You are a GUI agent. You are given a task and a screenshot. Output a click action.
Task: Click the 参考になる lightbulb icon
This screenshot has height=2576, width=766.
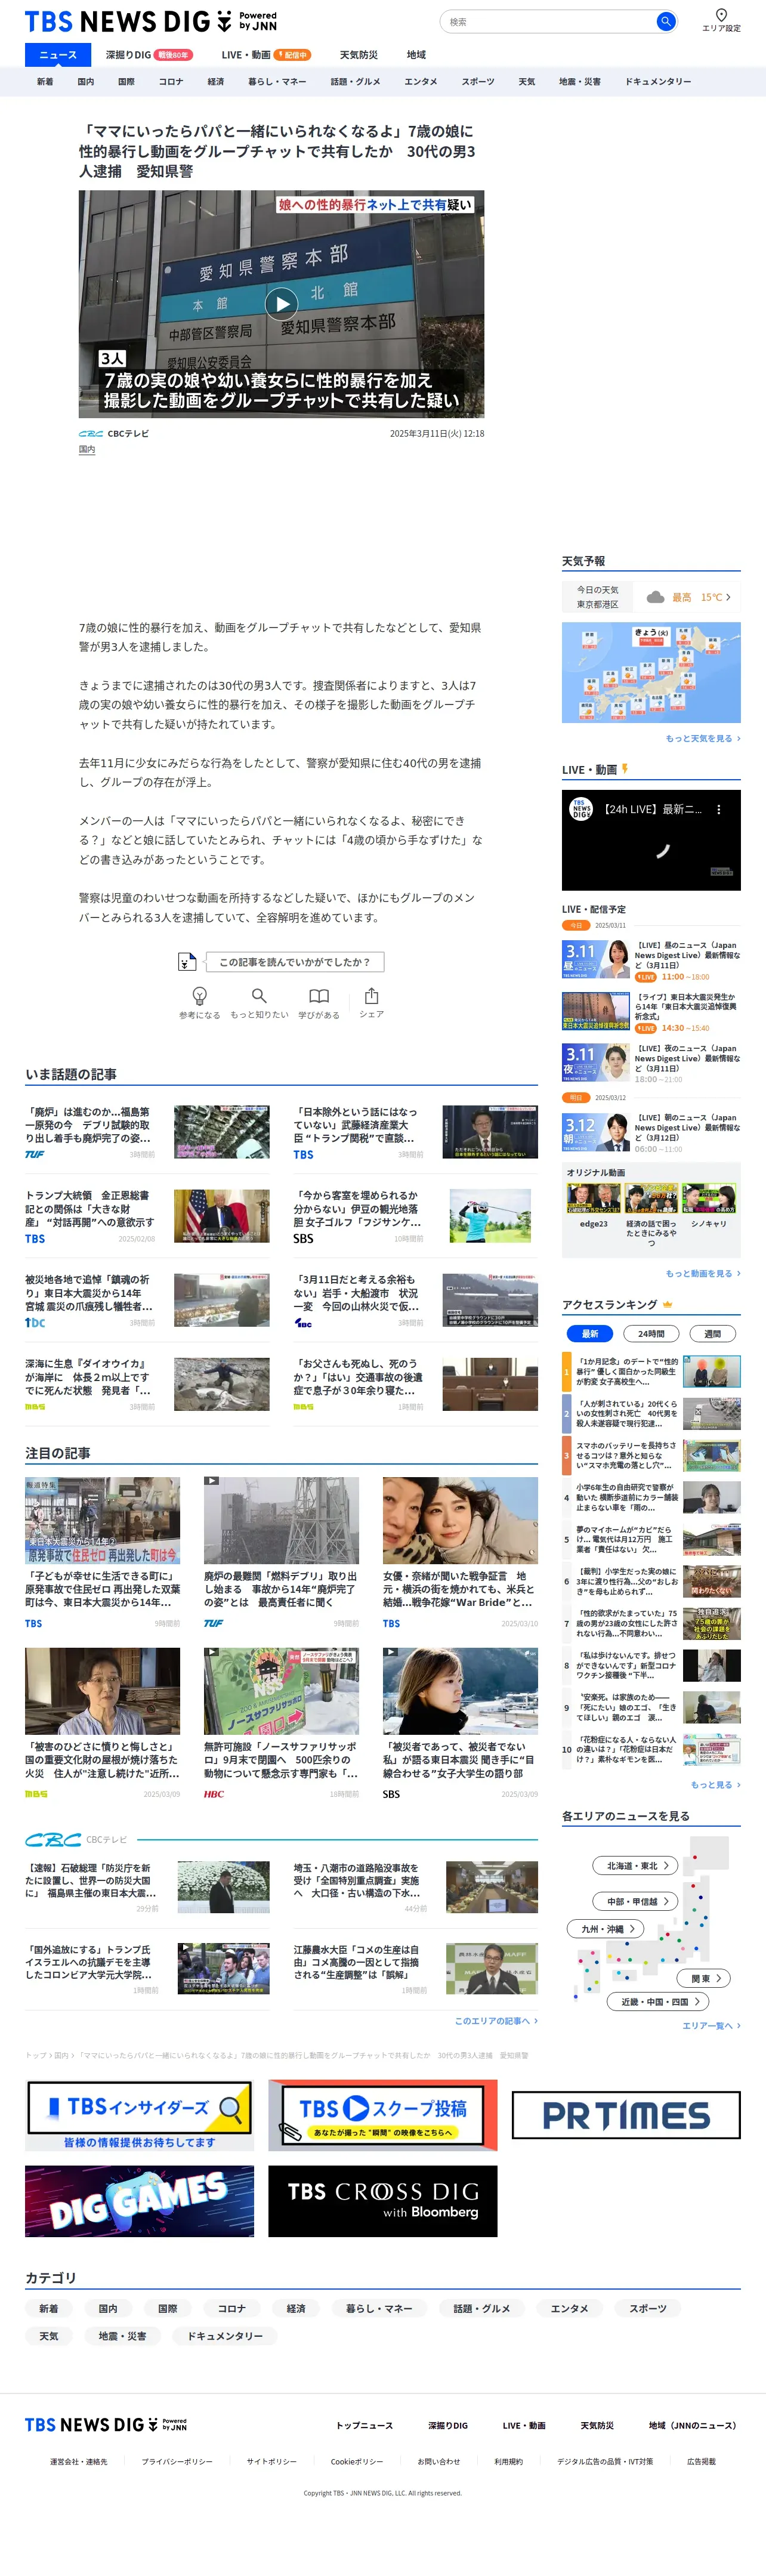click(199, 996)
